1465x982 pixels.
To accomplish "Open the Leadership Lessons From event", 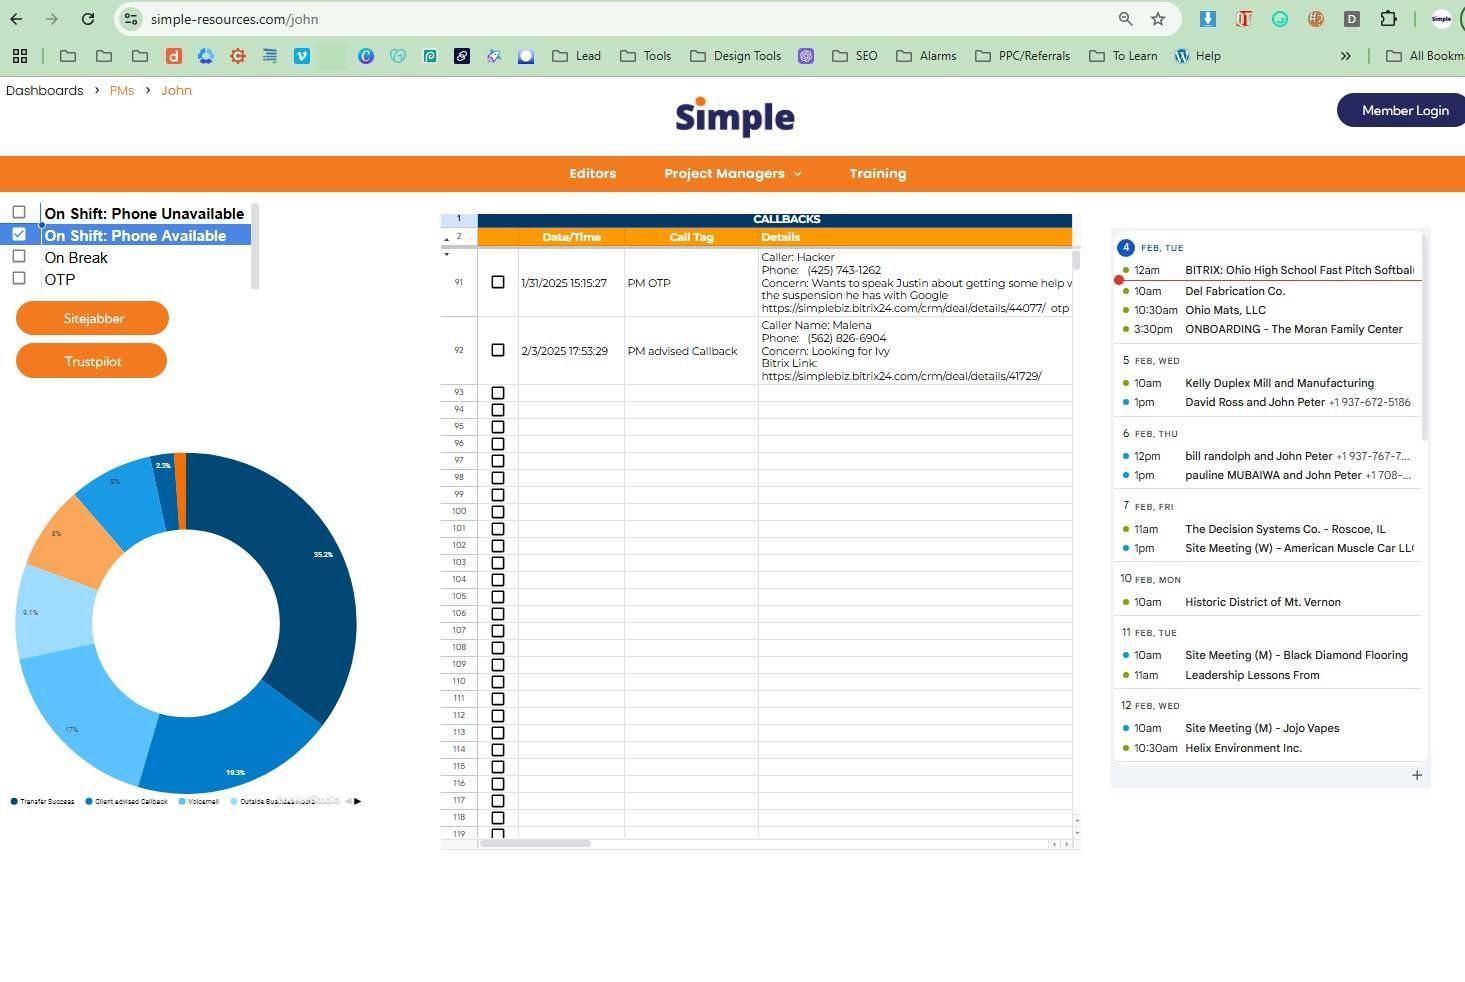I will (x=1252, y=675).
